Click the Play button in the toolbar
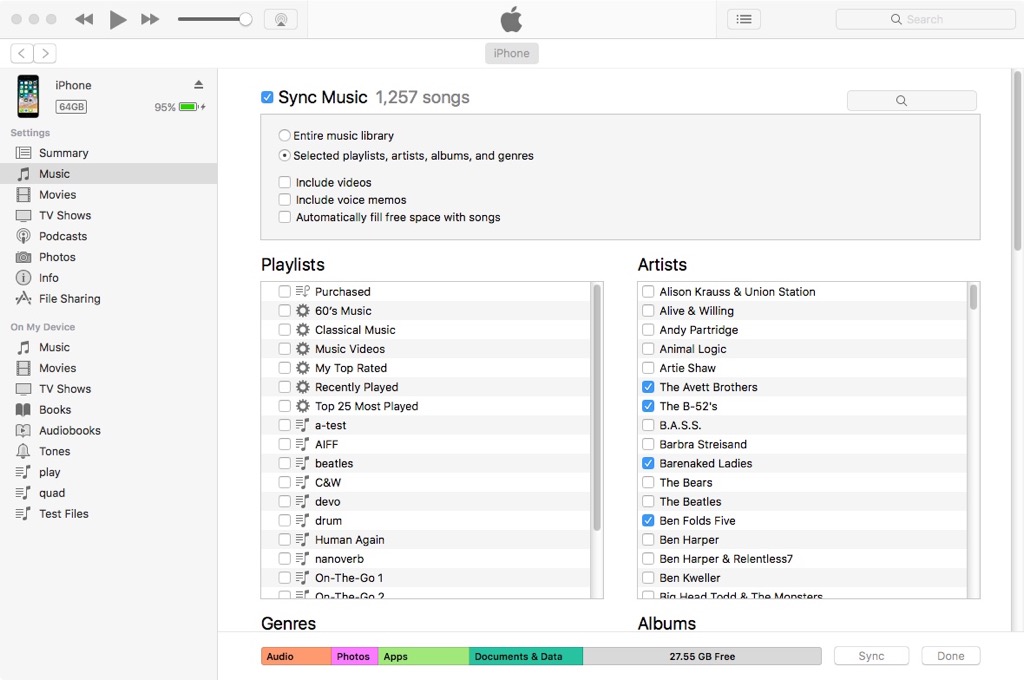The width and height of the screenshot is (1024, 680). click(118, 19)
